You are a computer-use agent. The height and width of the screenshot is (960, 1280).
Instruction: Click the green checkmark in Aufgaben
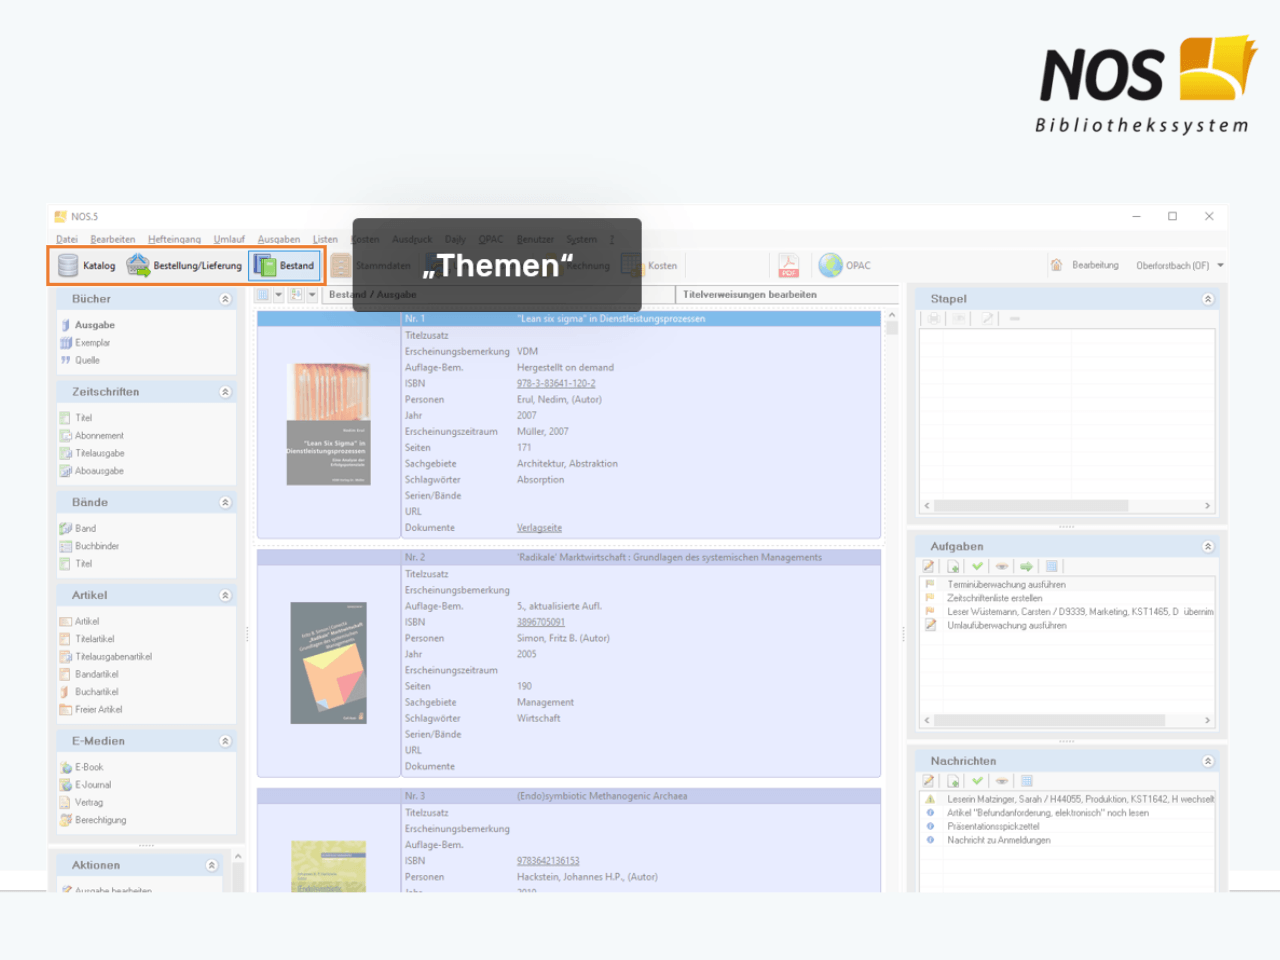pyautogui.click(x=977, y=567)
